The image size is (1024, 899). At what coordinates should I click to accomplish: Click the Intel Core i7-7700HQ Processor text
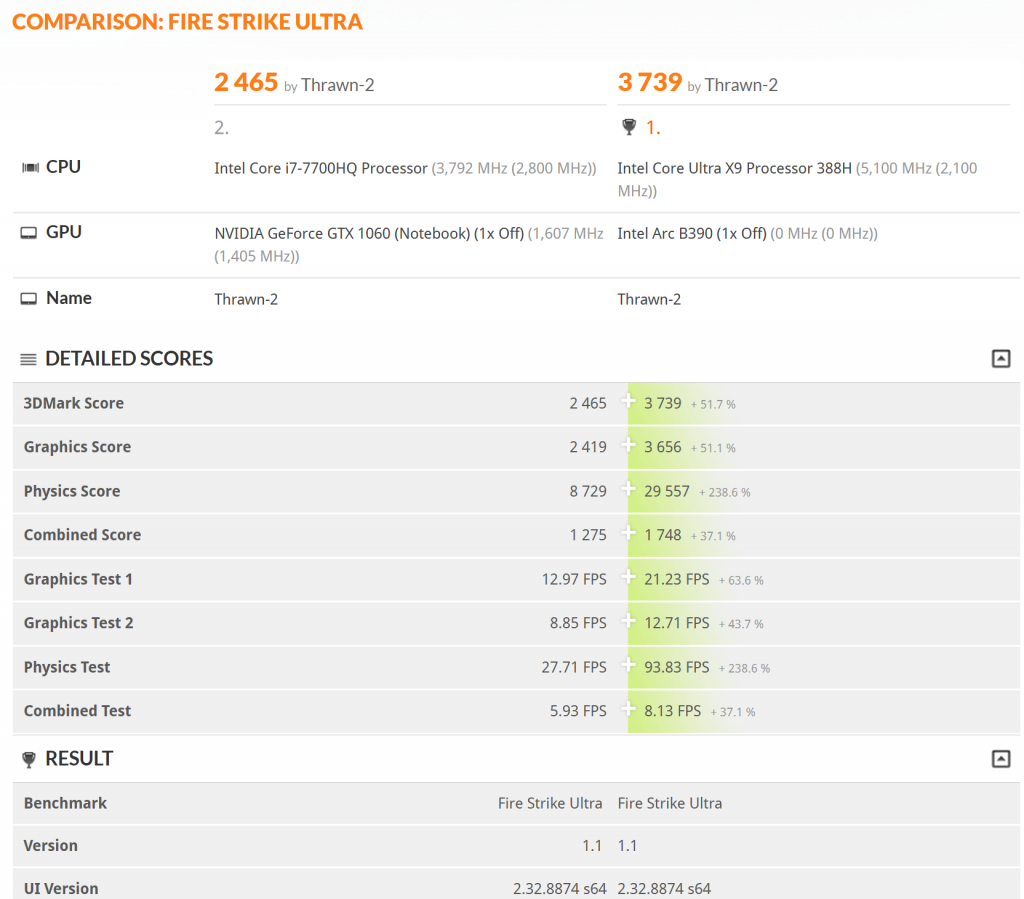click(321, 168)
